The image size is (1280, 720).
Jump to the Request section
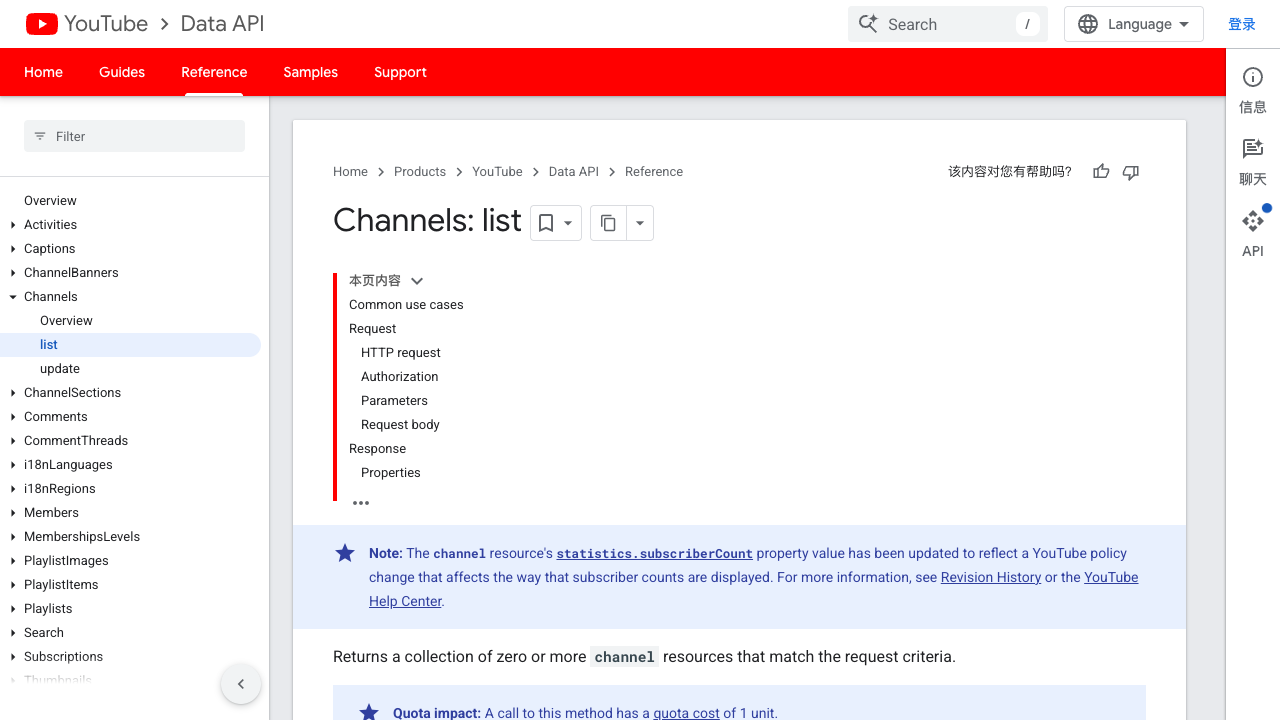(372, 329)
